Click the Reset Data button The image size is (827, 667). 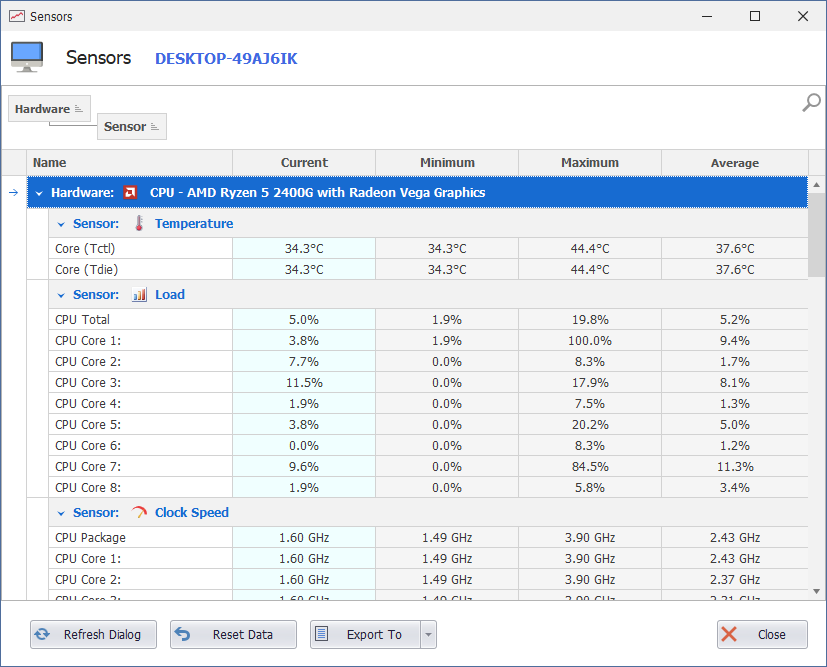(x=233, y=634)
